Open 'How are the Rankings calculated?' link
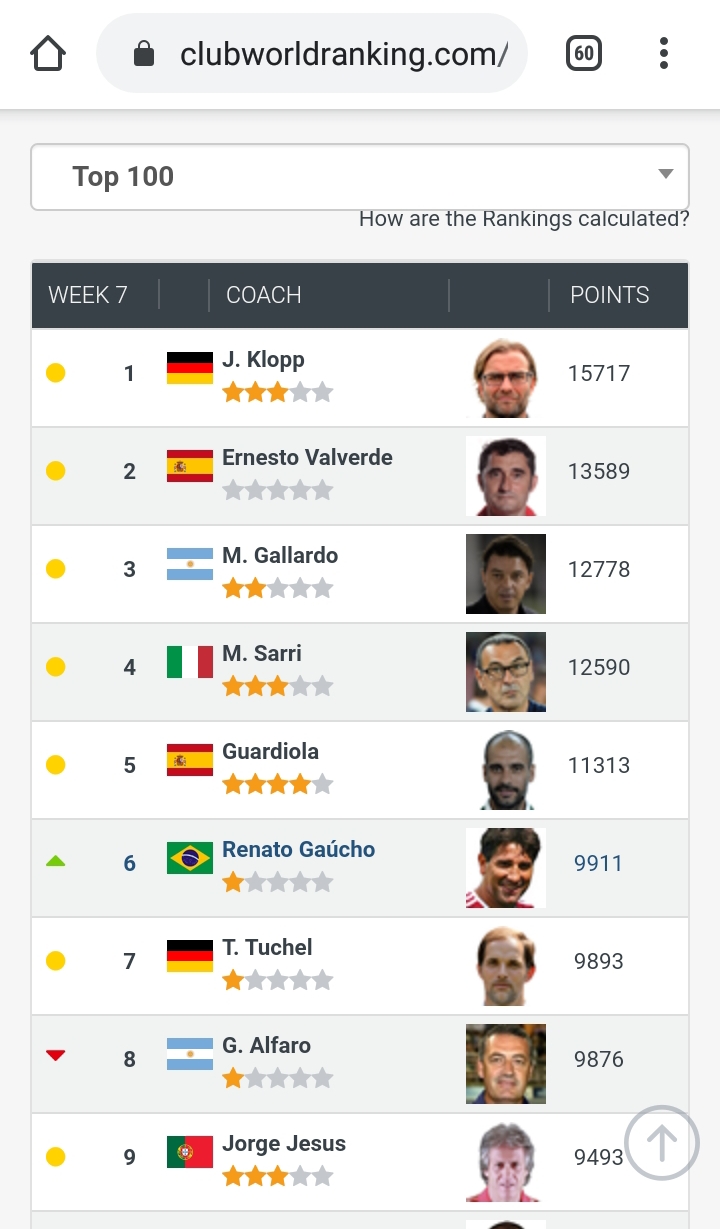 524,219
